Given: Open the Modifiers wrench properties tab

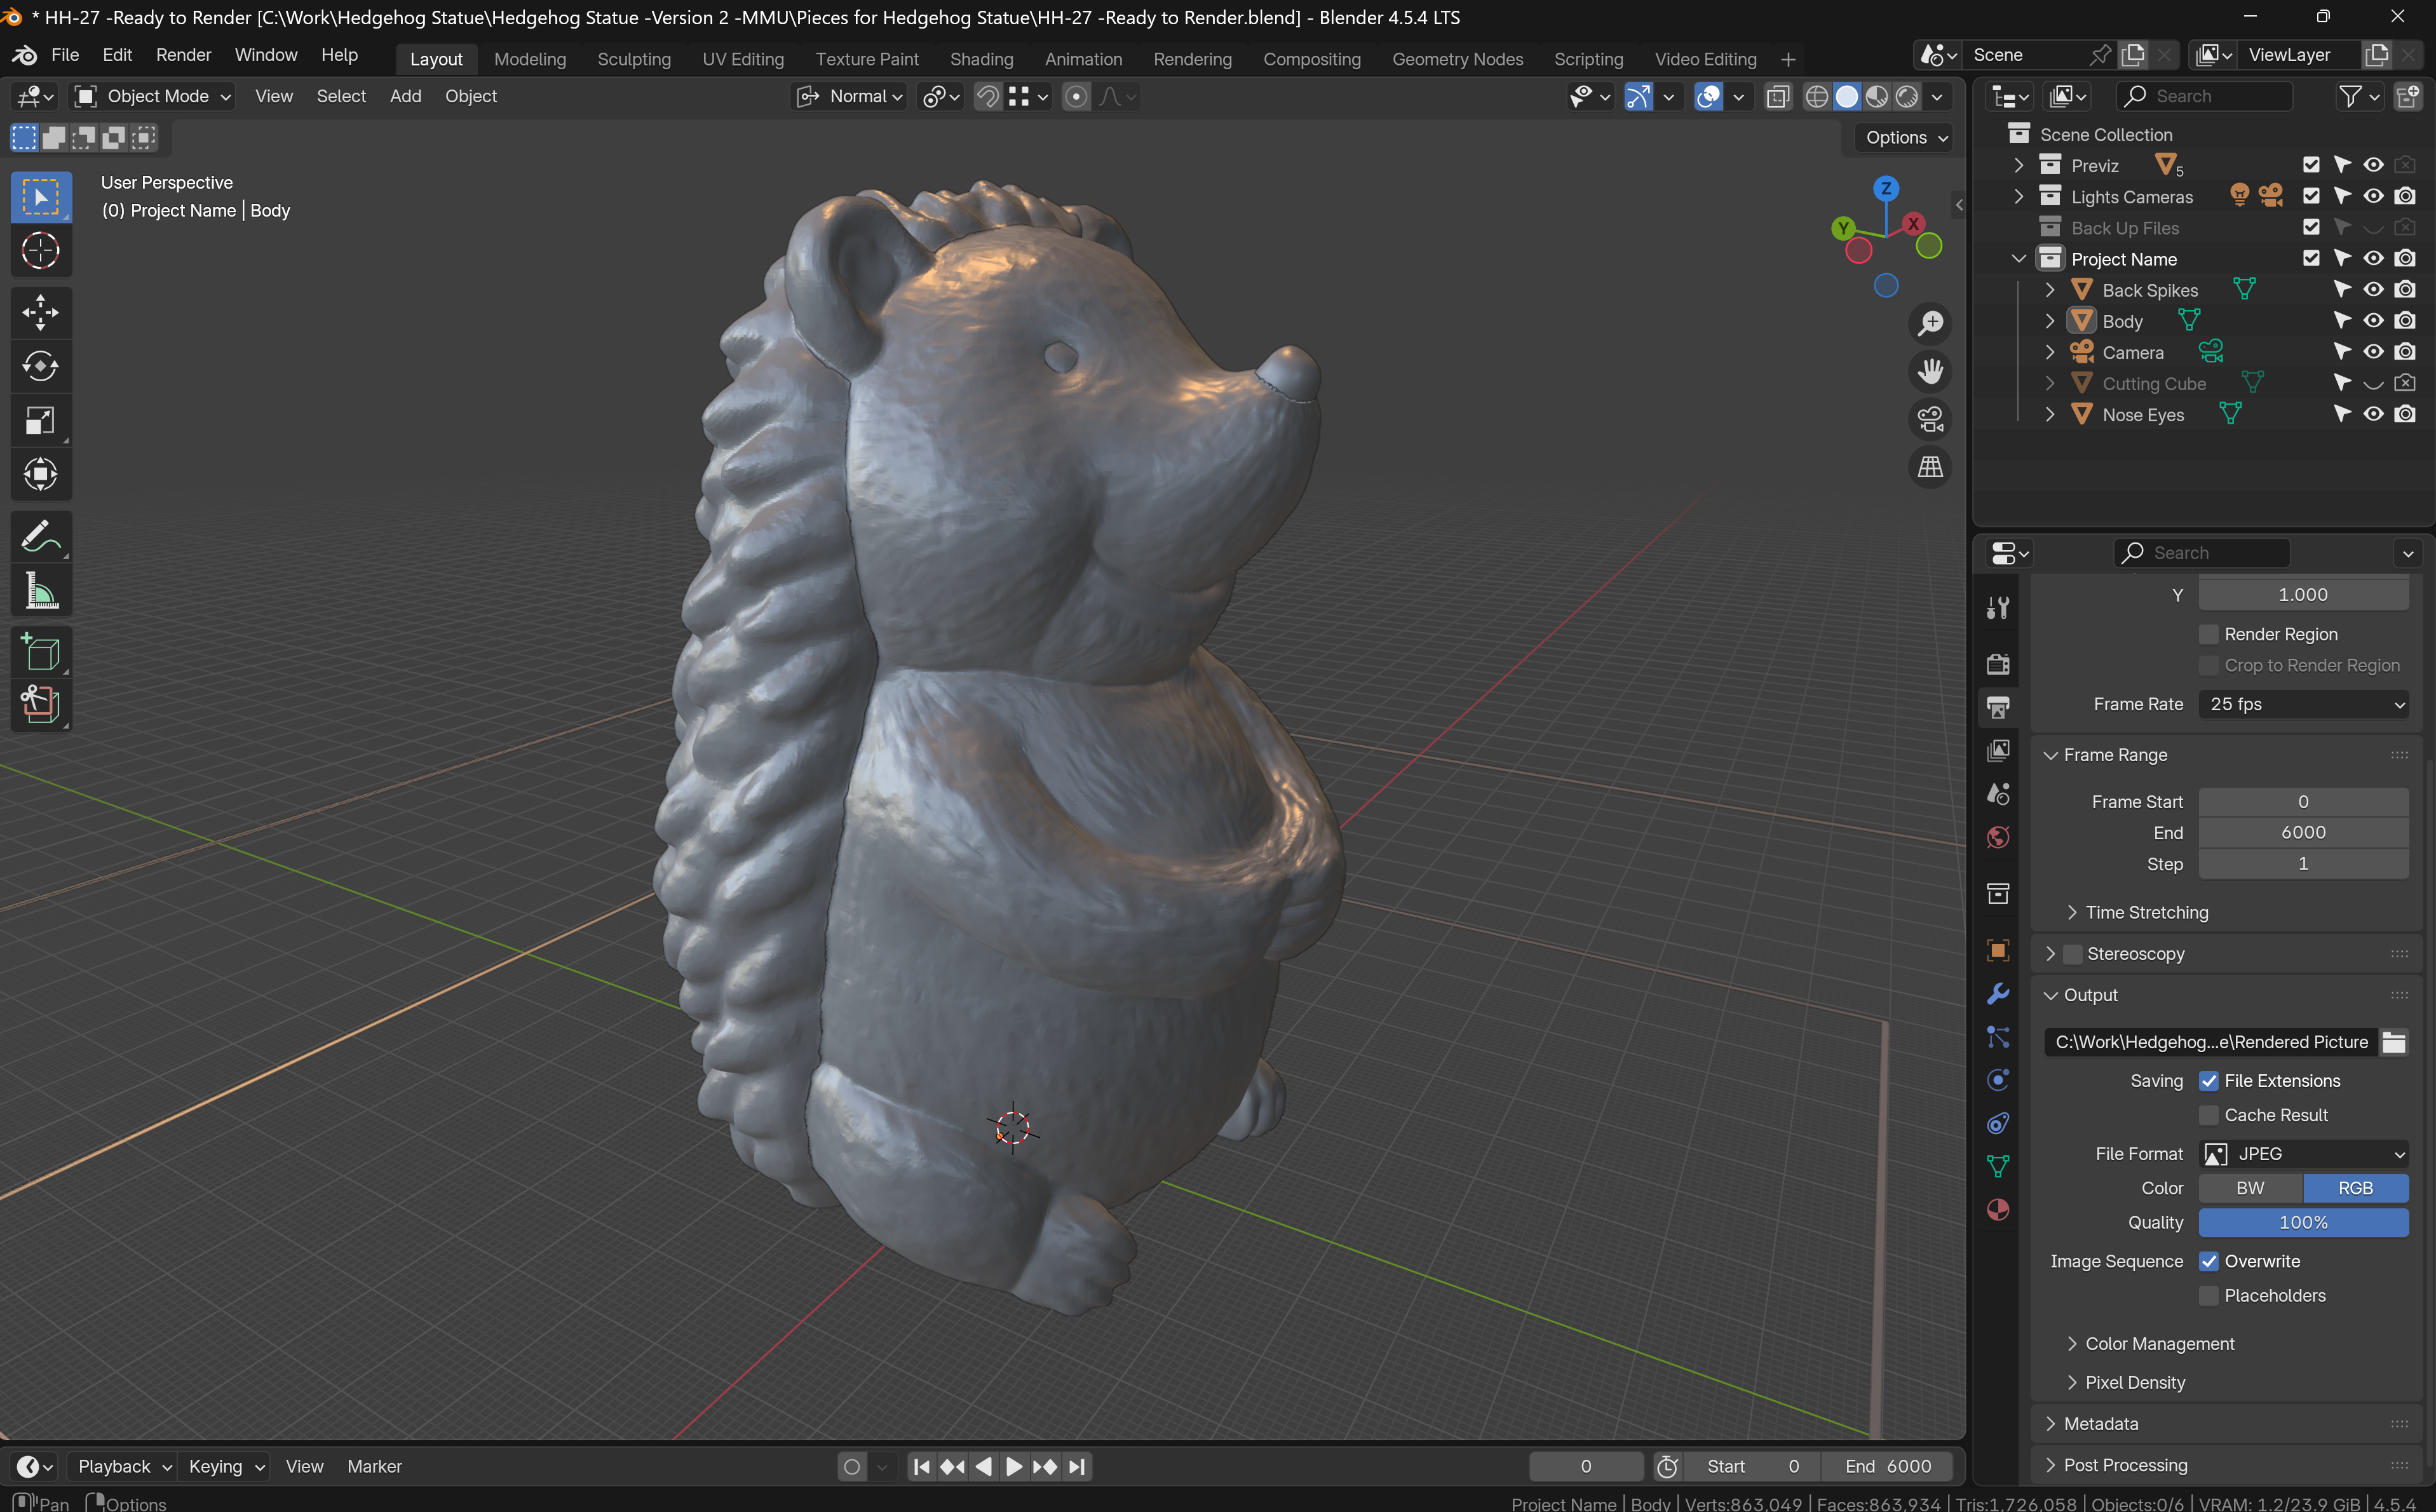Looking at the screenshot, I should coord(1998,993).
